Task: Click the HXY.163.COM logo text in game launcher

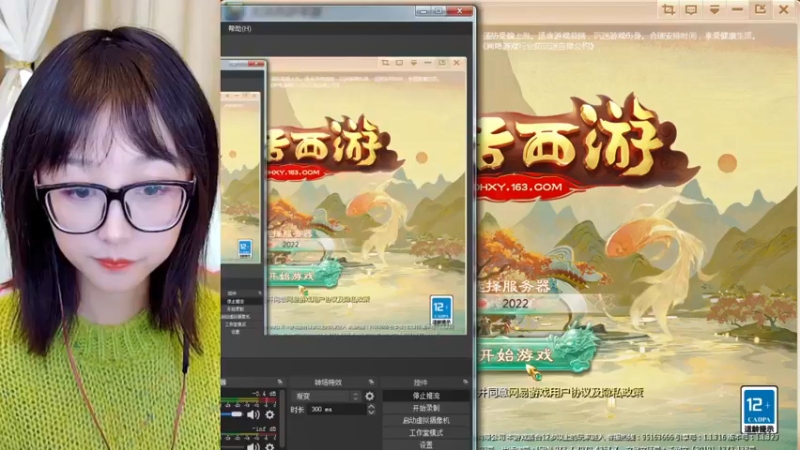Action: (x=519, y=187)
